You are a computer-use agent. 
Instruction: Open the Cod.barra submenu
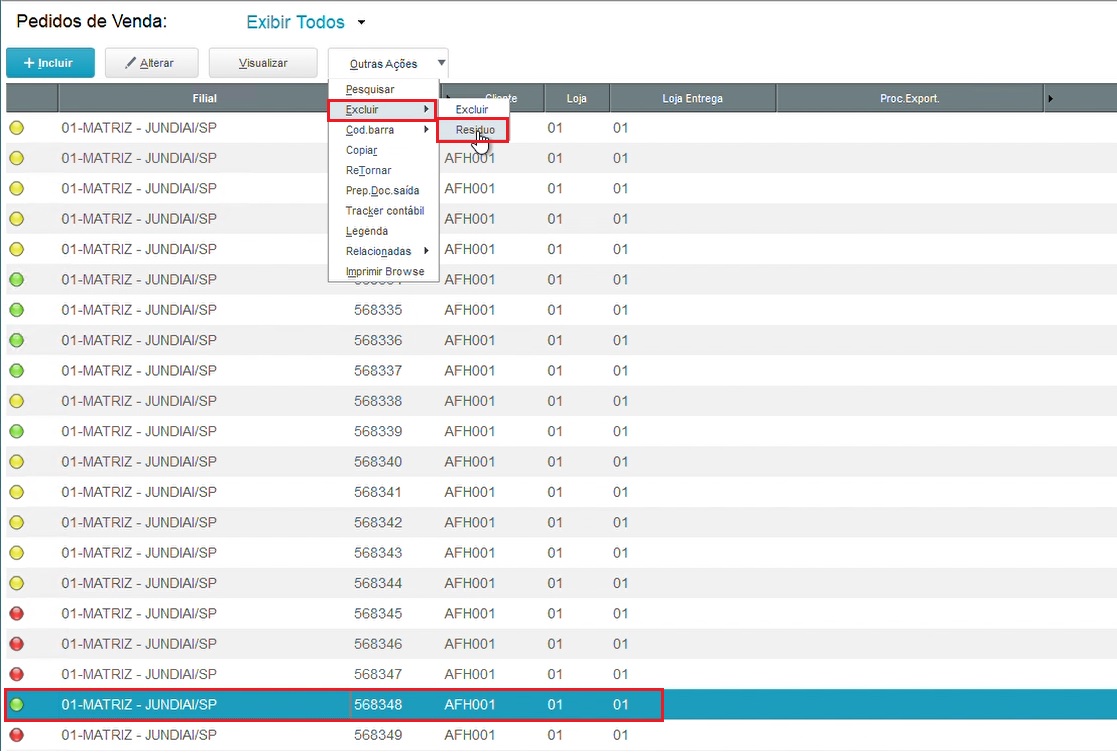pyautogui.click(x=383, y=130)
